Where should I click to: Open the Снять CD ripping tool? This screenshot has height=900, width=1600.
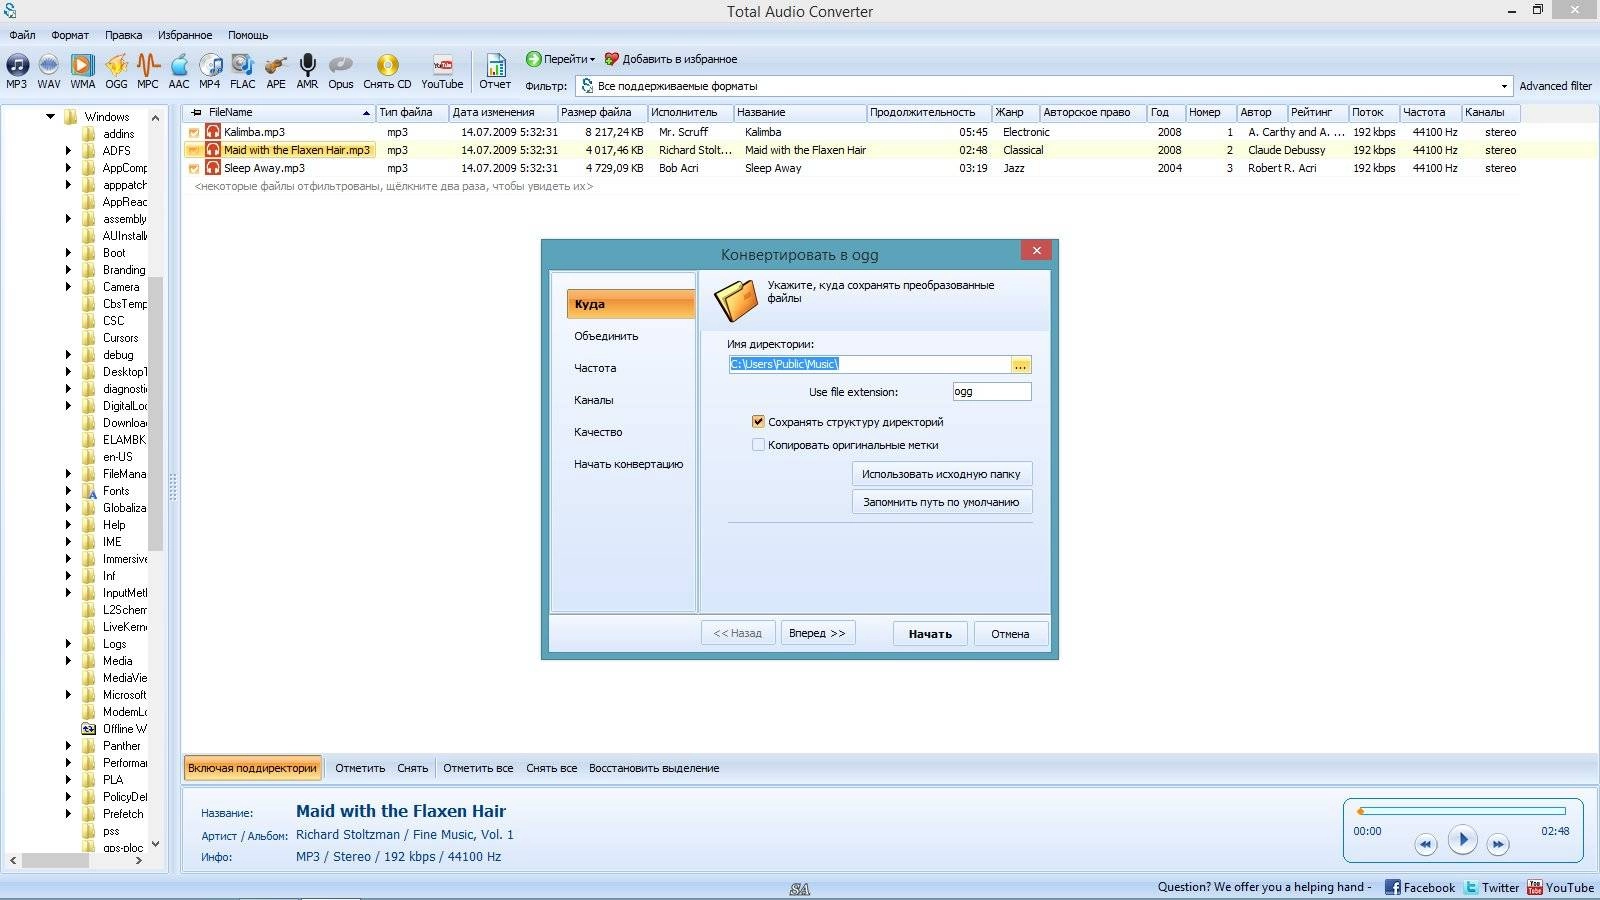(x=387, y=71)
